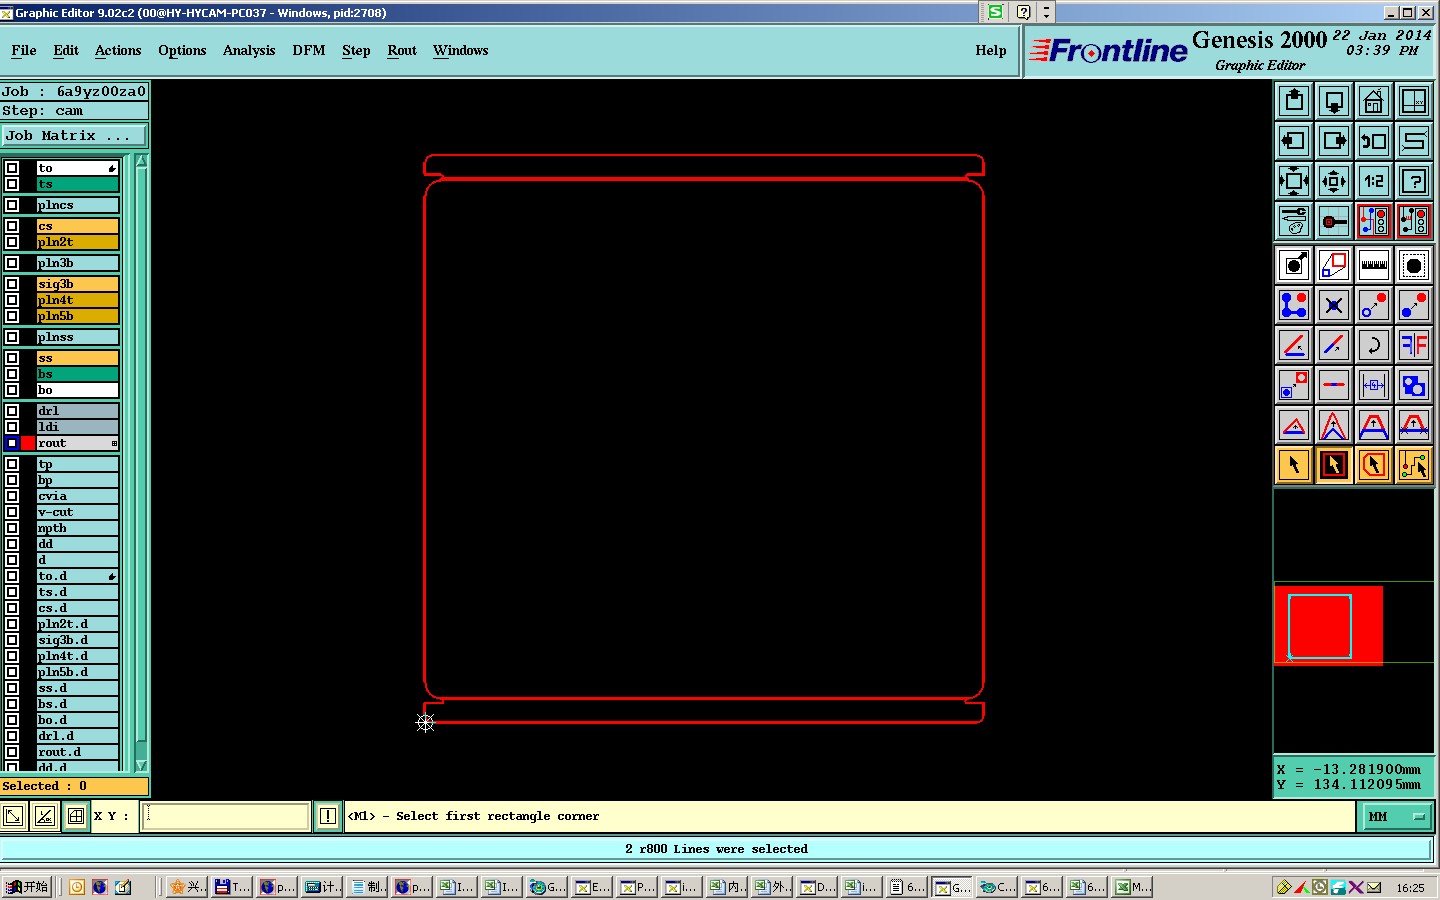Click the red overview thumbnail panel
The image size is (1440, 900).
pyautogui.click(x=1328, y=625)
